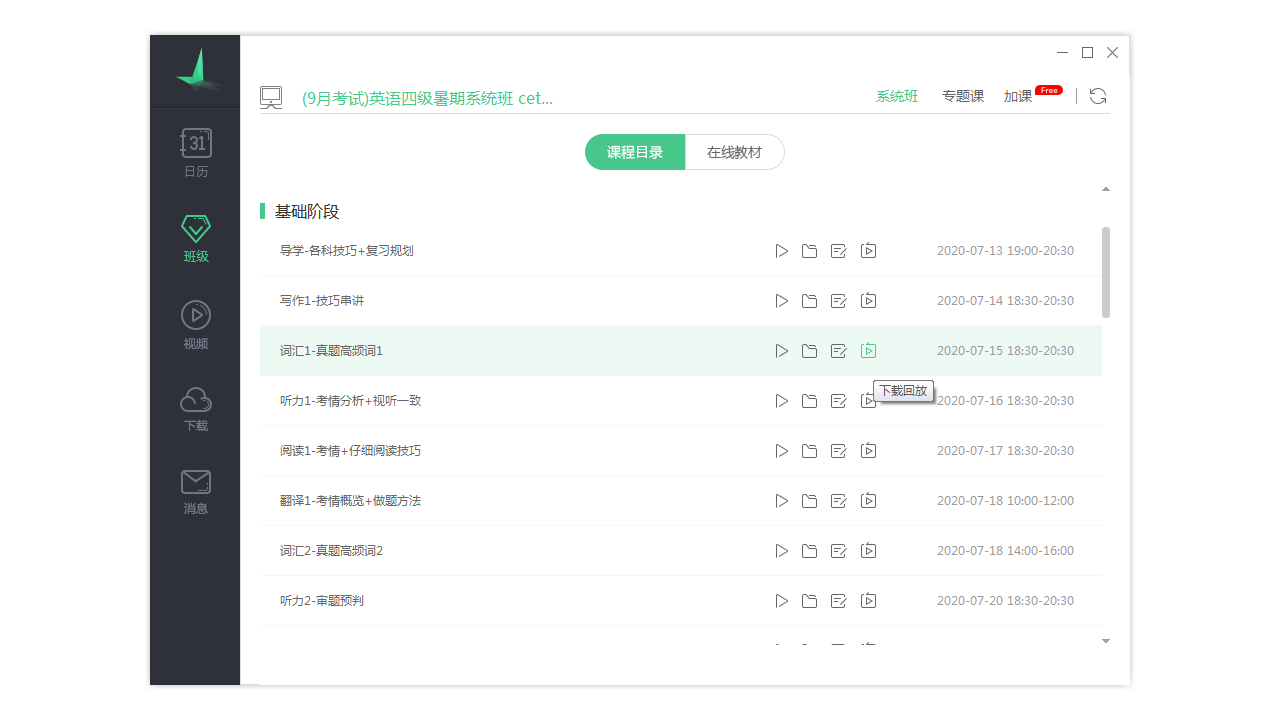Download the replay of 词汇1-真题高频词1
The image size is (1280, 720).
(x=868, y=350)
